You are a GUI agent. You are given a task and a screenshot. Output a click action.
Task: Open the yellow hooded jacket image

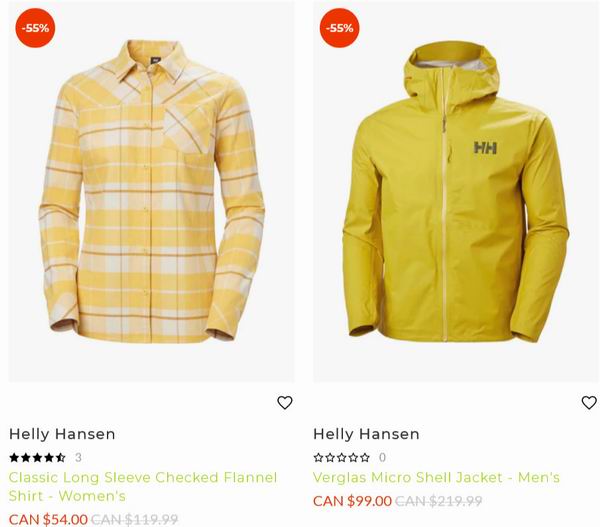click(x=455, y=192)
